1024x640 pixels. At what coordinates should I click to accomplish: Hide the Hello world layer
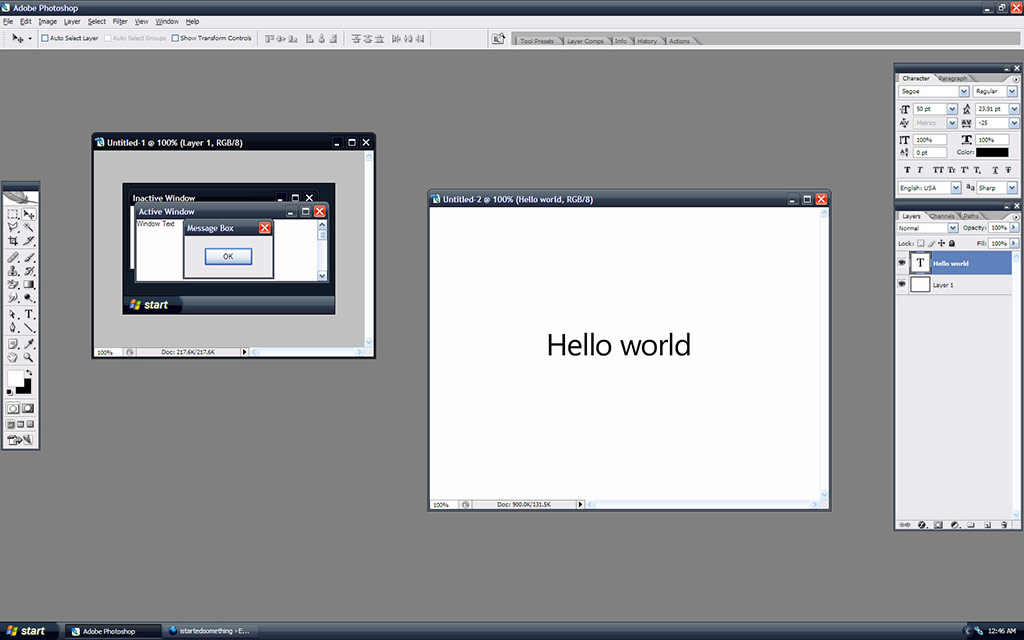pyautogui.click(x=902, y=263)
